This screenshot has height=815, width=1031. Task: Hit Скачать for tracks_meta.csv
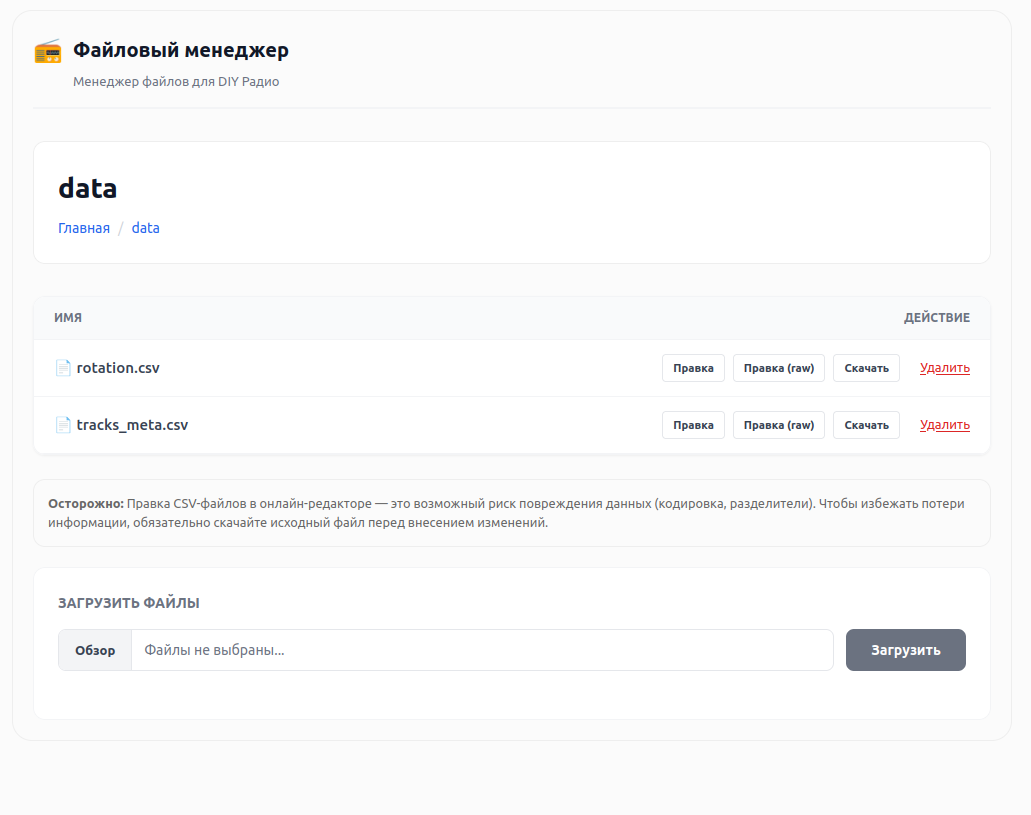pos(866,425)
